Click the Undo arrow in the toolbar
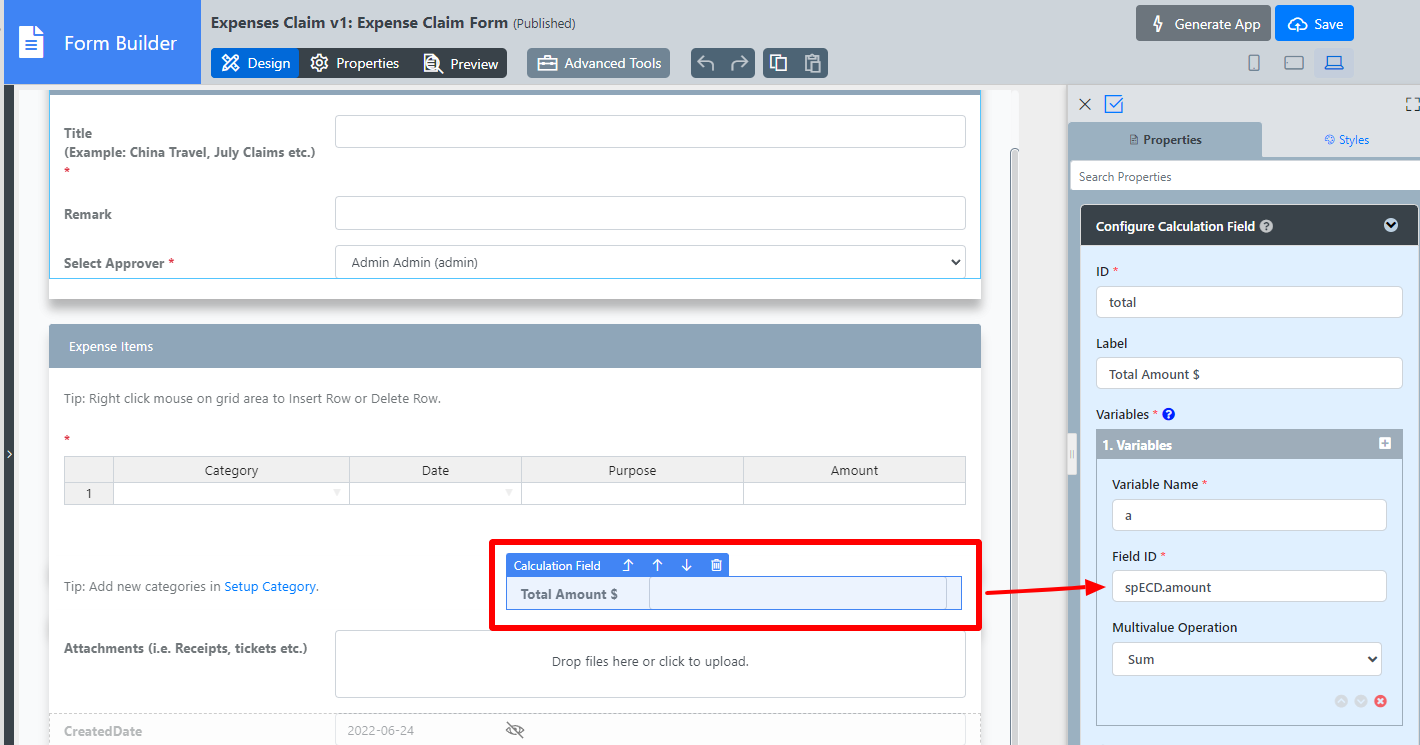1420x745 pixels. (x=706, y=63)
